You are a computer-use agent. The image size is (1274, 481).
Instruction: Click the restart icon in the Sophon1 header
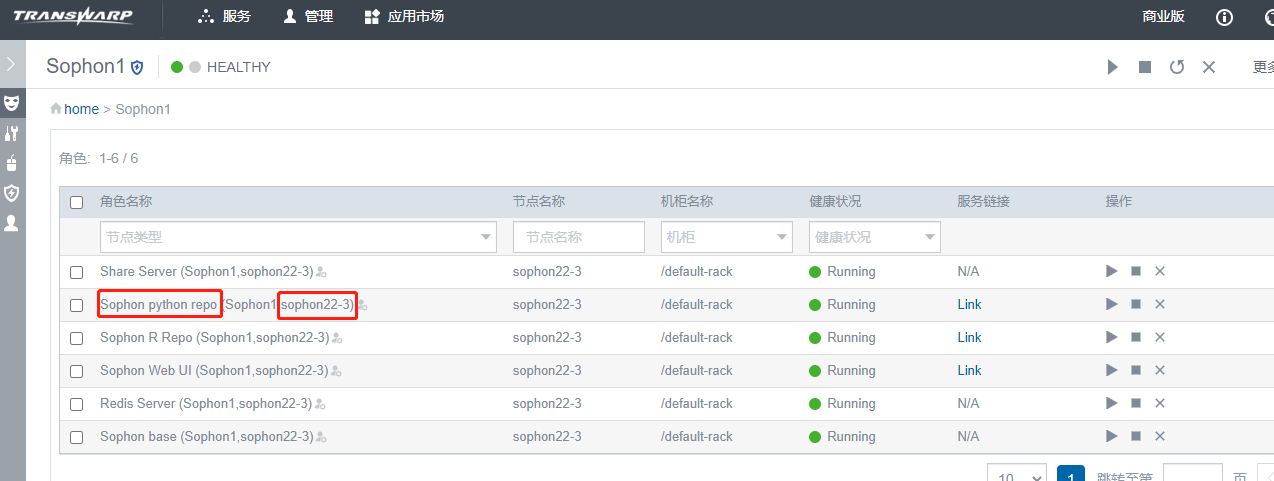point(1177,67)
